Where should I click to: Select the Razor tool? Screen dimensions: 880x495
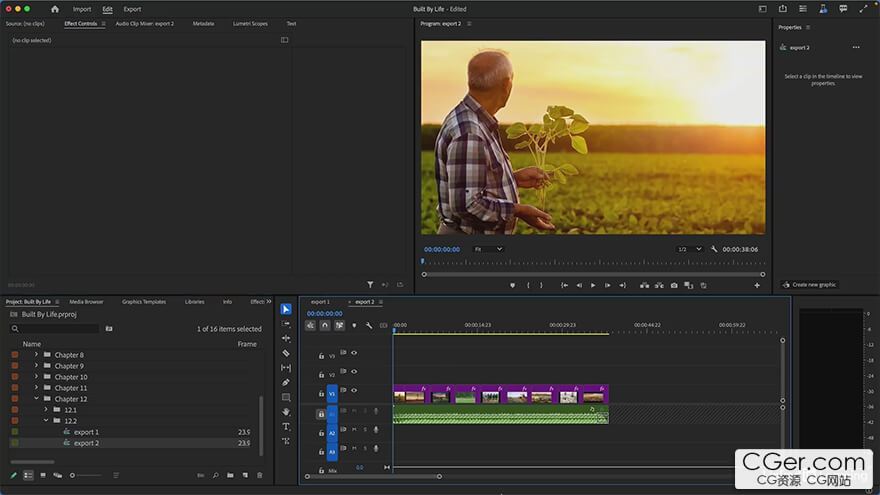tap(286, 353)
